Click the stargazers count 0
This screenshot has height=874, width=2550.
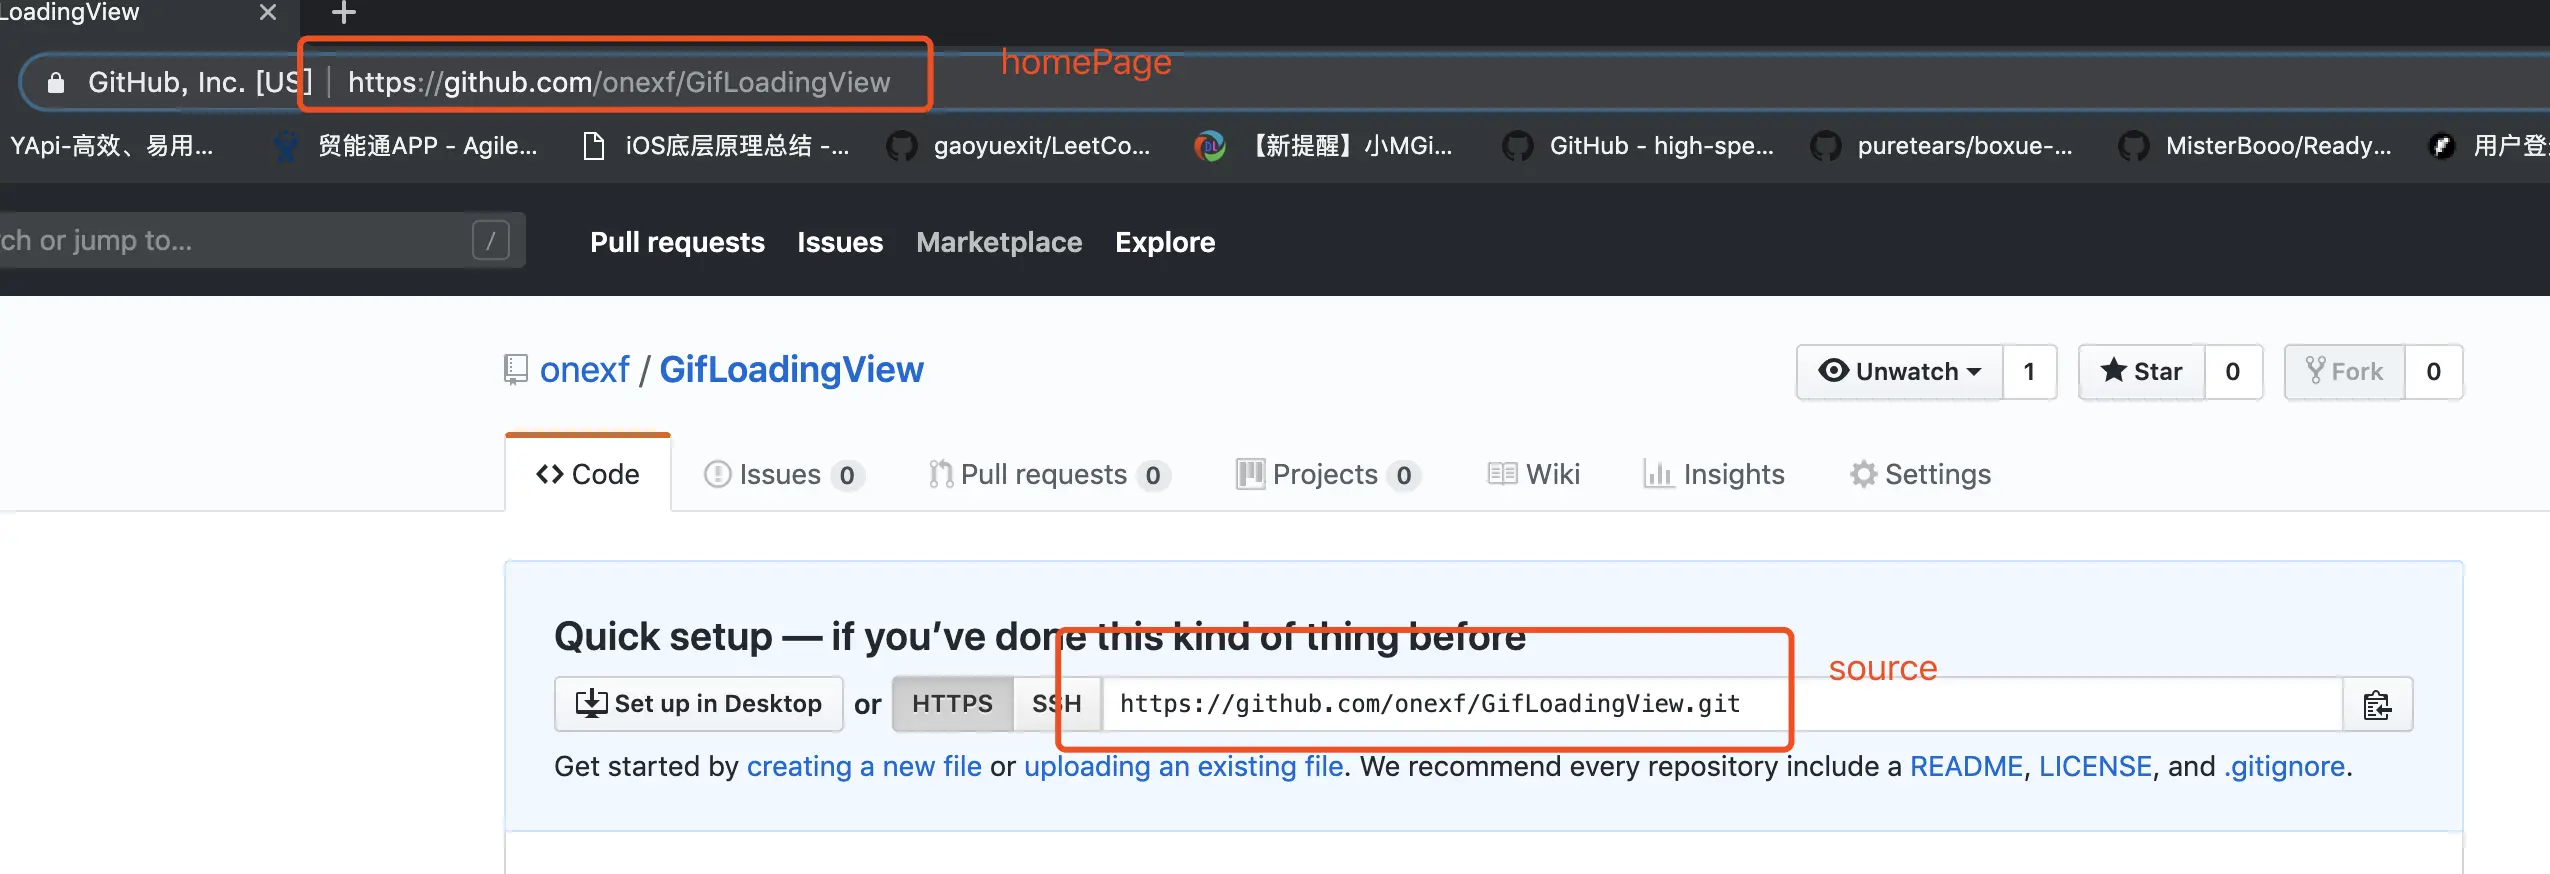point(2233,372)
